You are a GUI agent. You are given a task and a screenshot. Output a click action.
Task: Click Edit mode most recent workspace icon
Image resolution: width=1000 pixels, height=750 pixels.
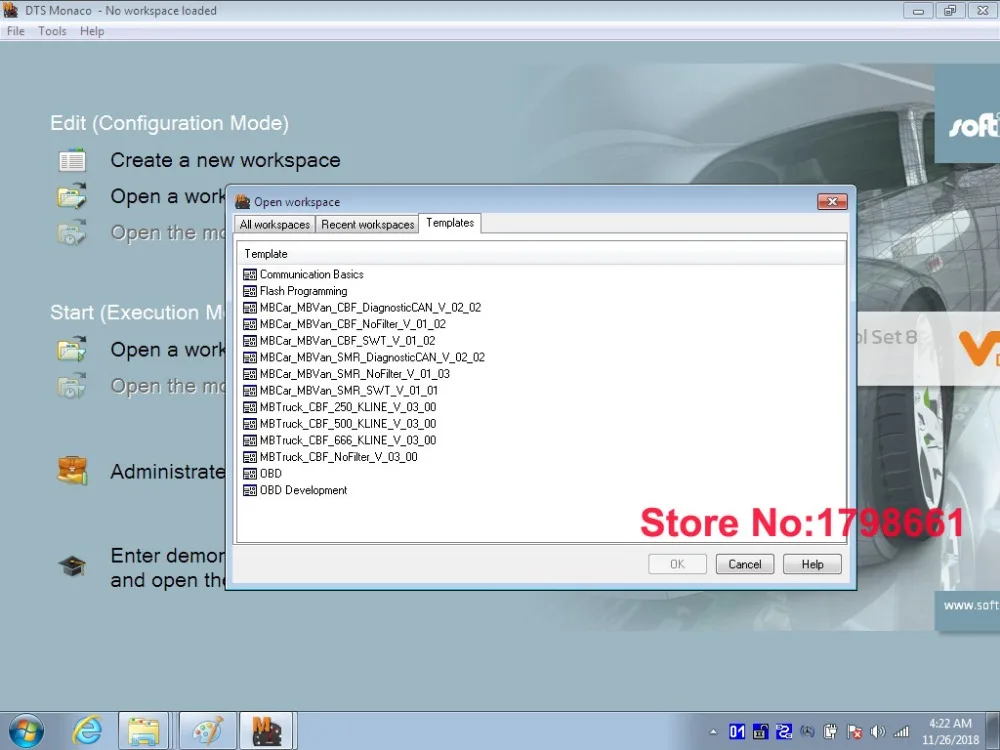72,233
